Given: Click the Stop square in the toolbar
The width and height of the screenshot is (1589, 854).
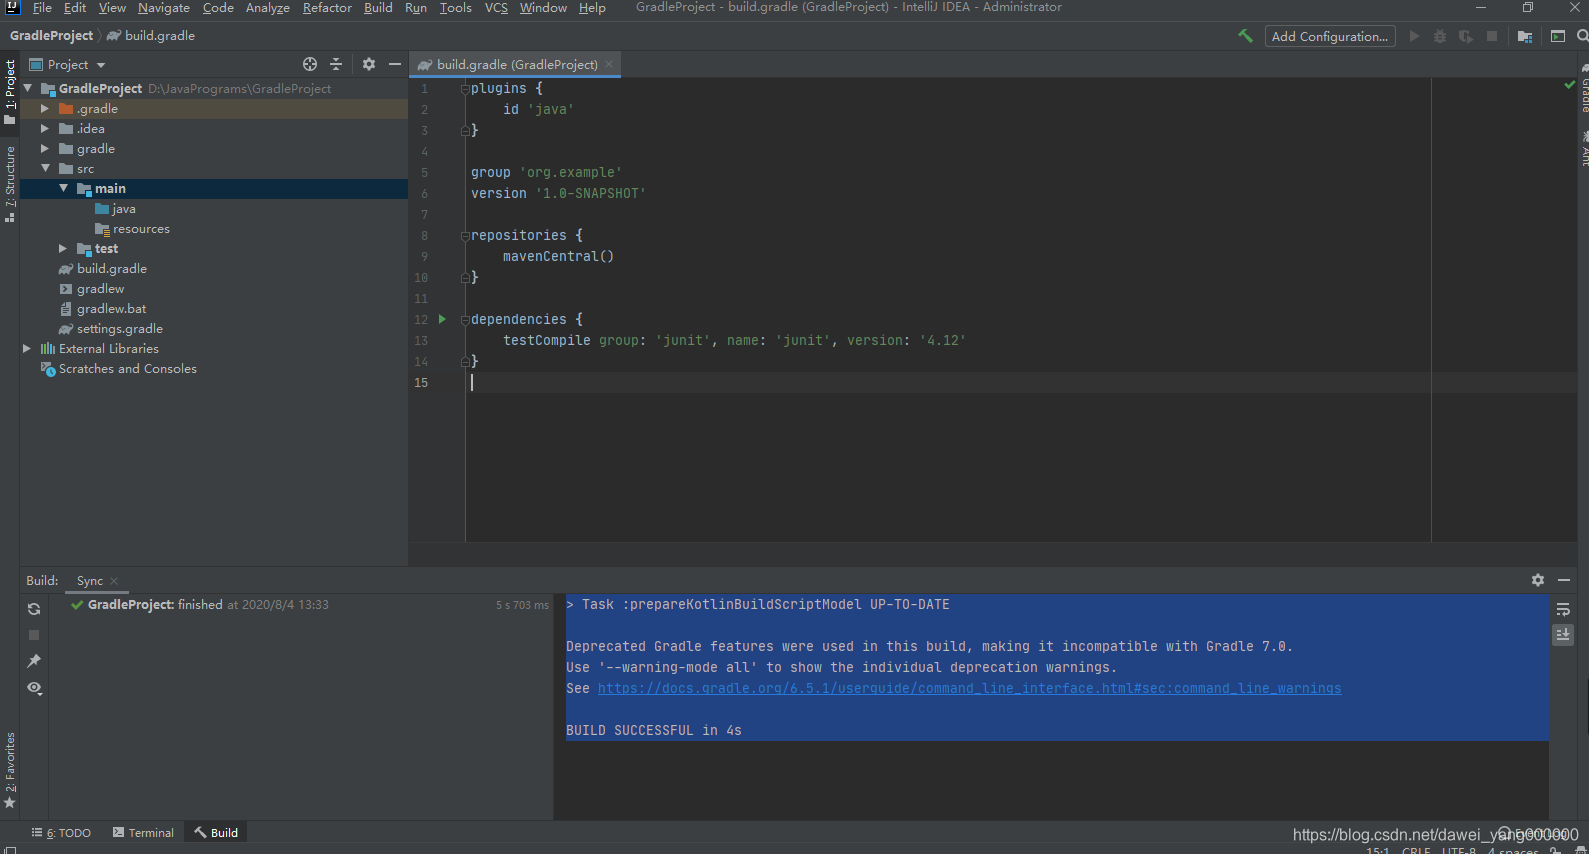Looking at the screenshot, I should (1492, 36).
